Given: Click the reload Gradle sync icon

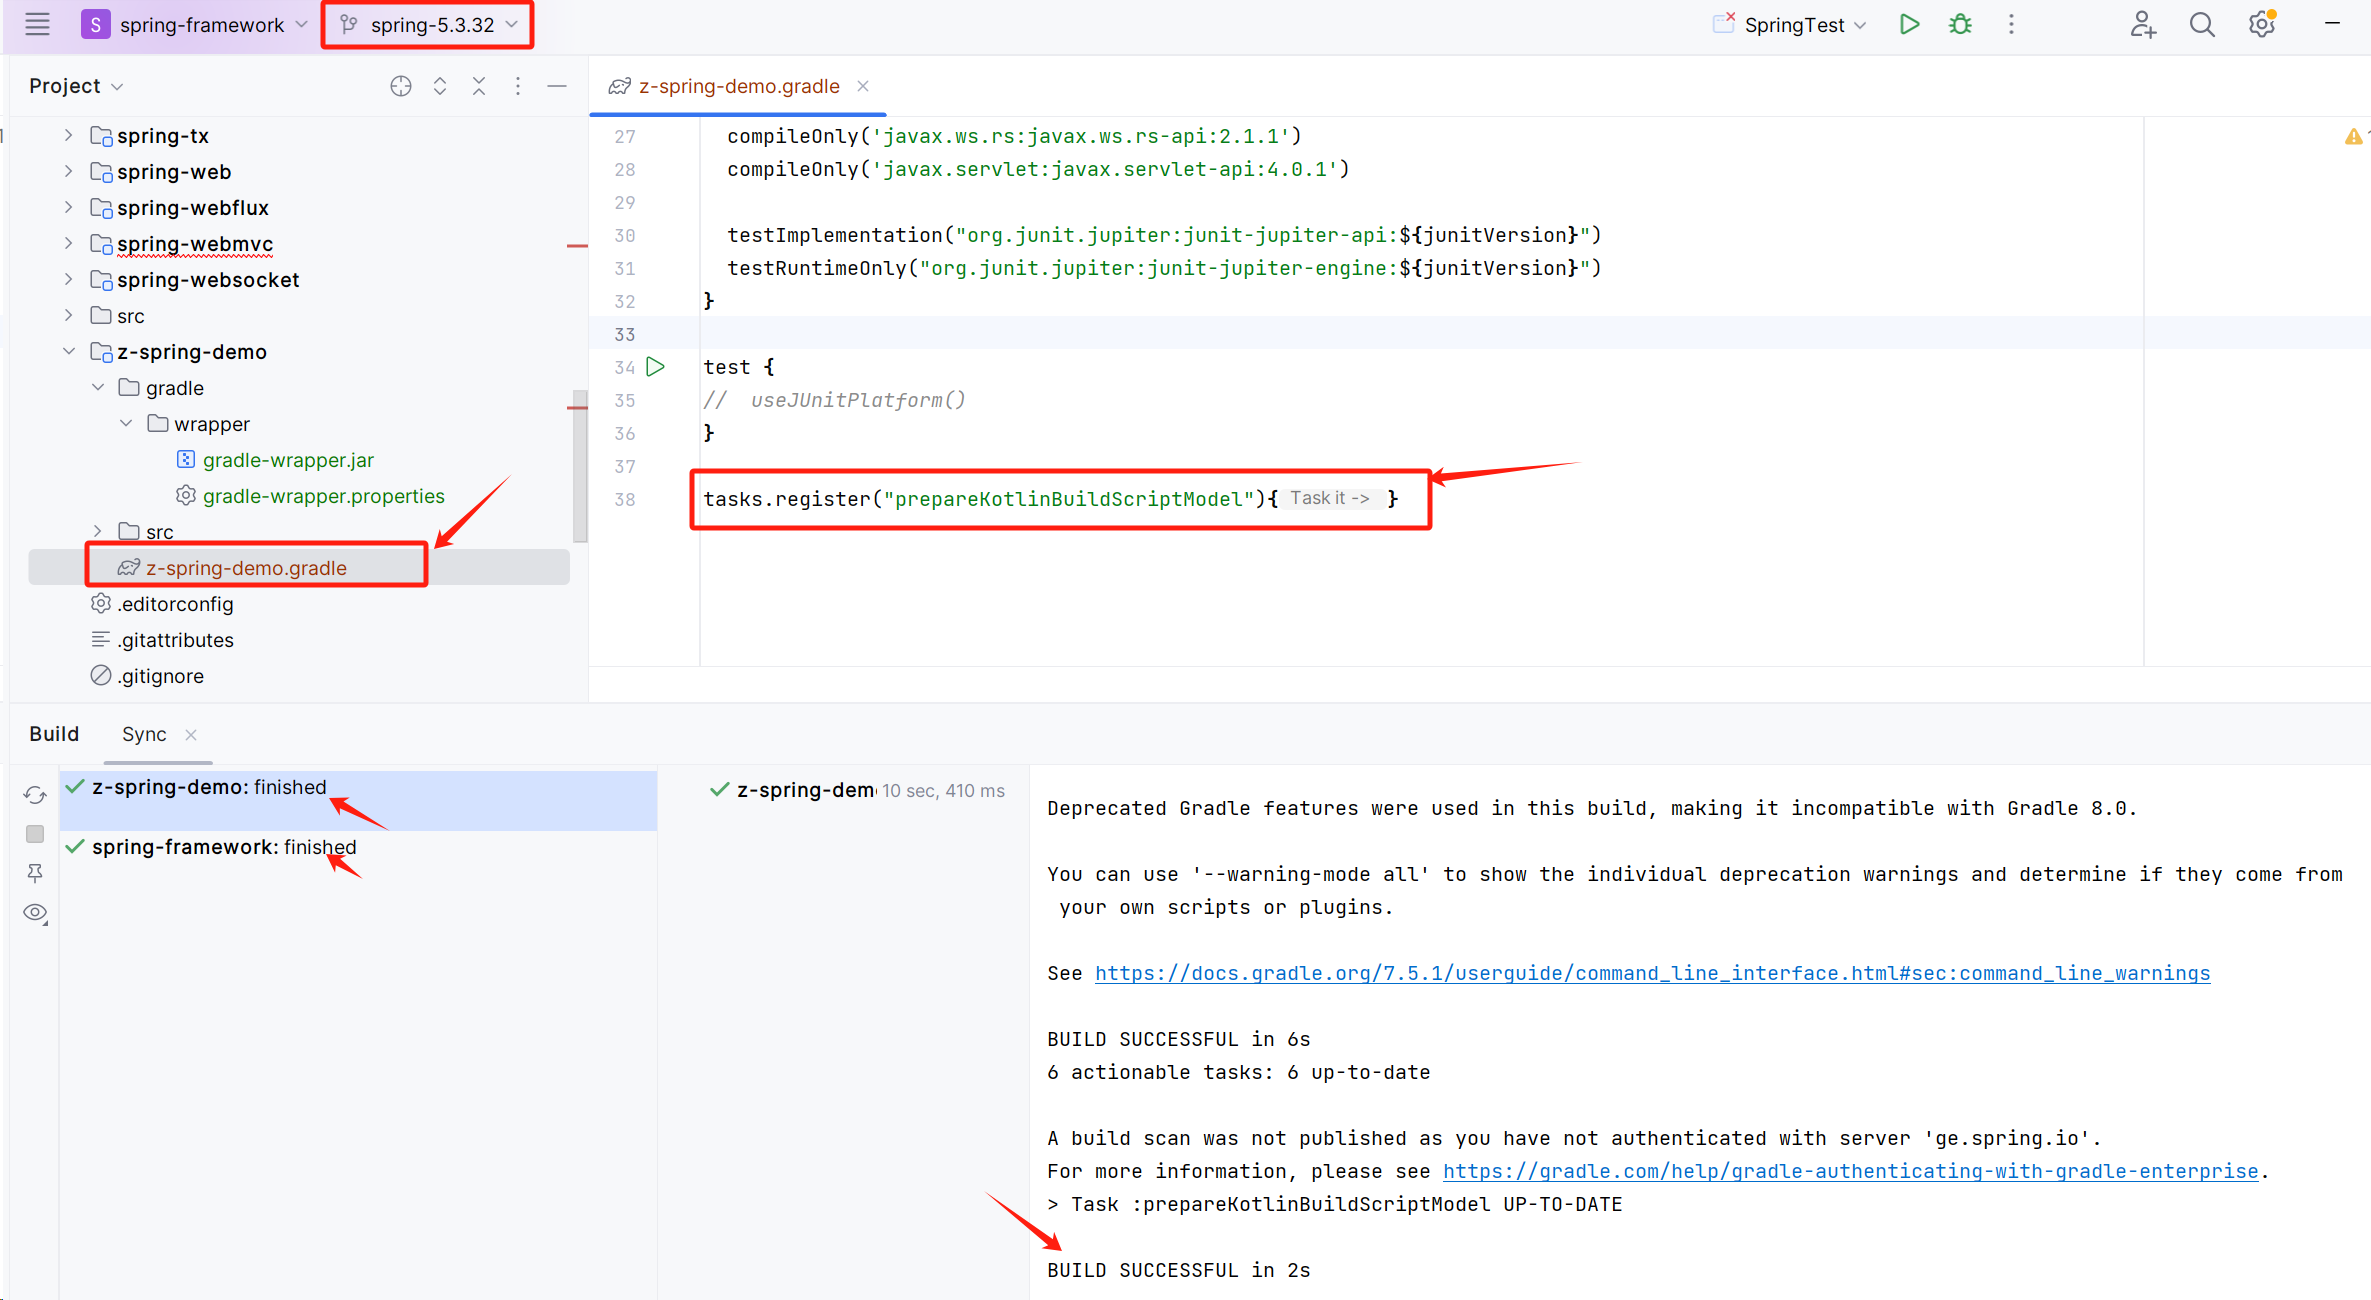Looking at the screenshot, I should point(35,795).
